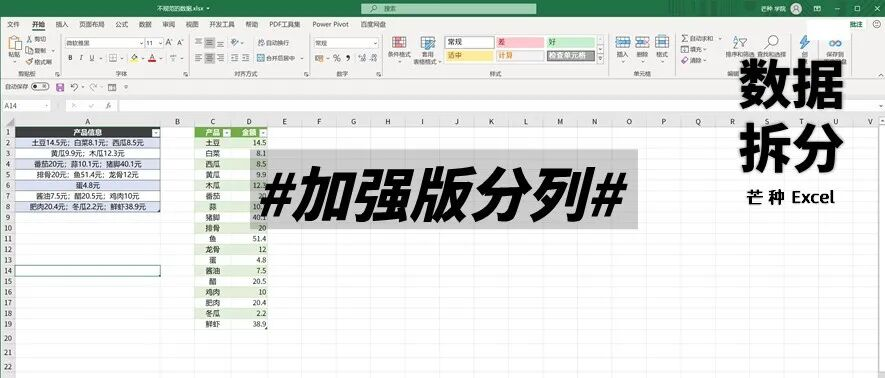
Task: Select column header G
Action: click(353, 121)
